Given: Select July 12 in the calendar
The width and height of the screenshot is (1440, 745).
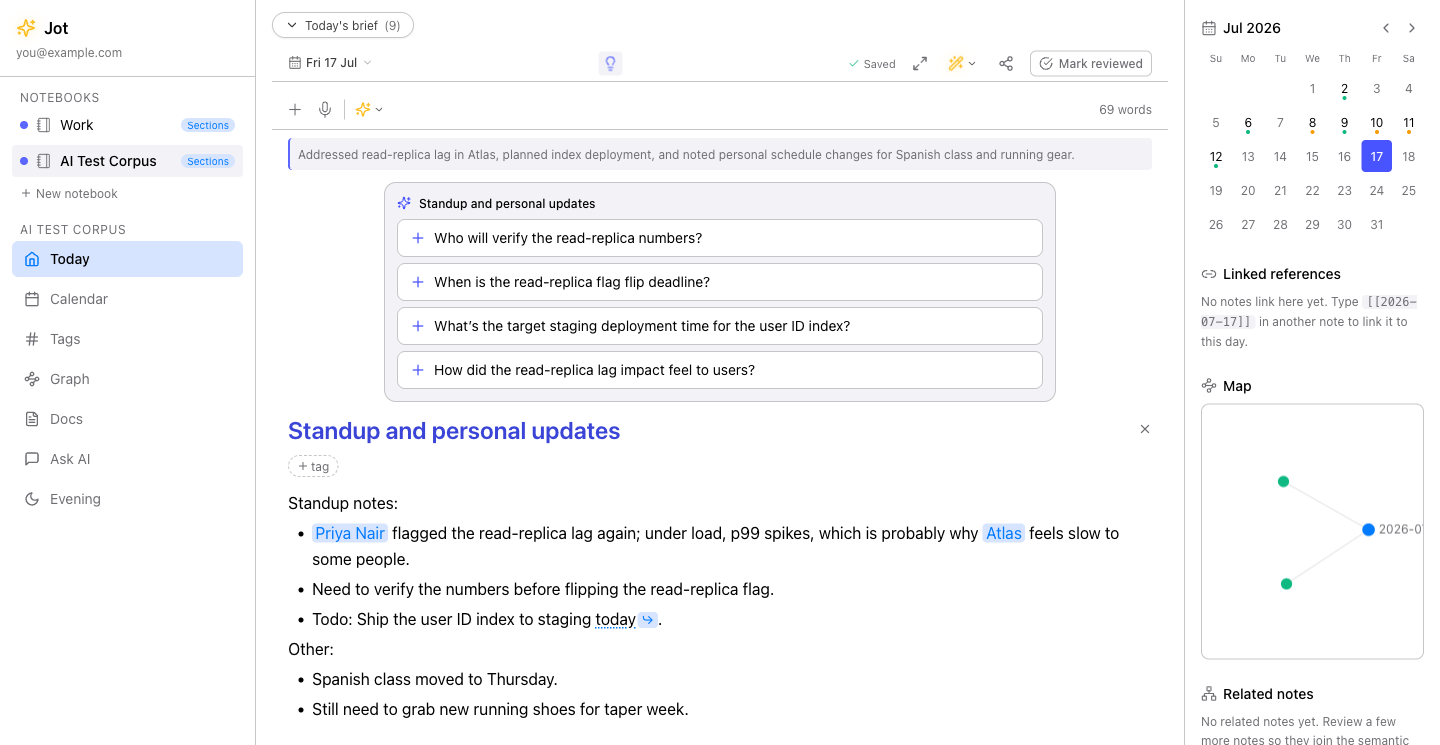Looking at the screenshot, I should coord(1216,157).
